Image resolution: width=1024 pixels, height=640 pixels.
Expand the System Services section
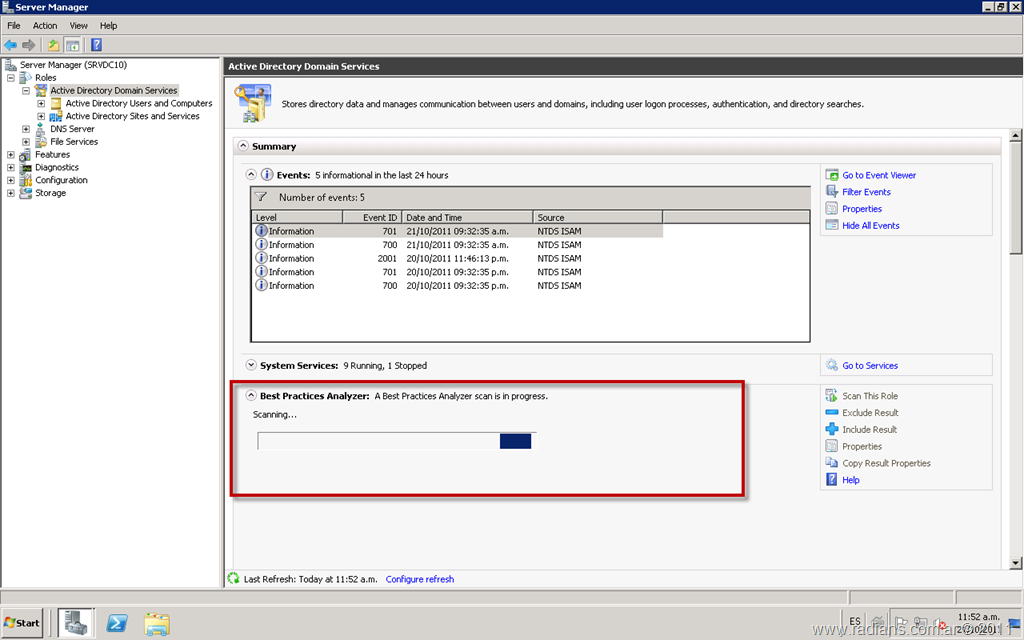pyautogui.click(x=251, y=365)
